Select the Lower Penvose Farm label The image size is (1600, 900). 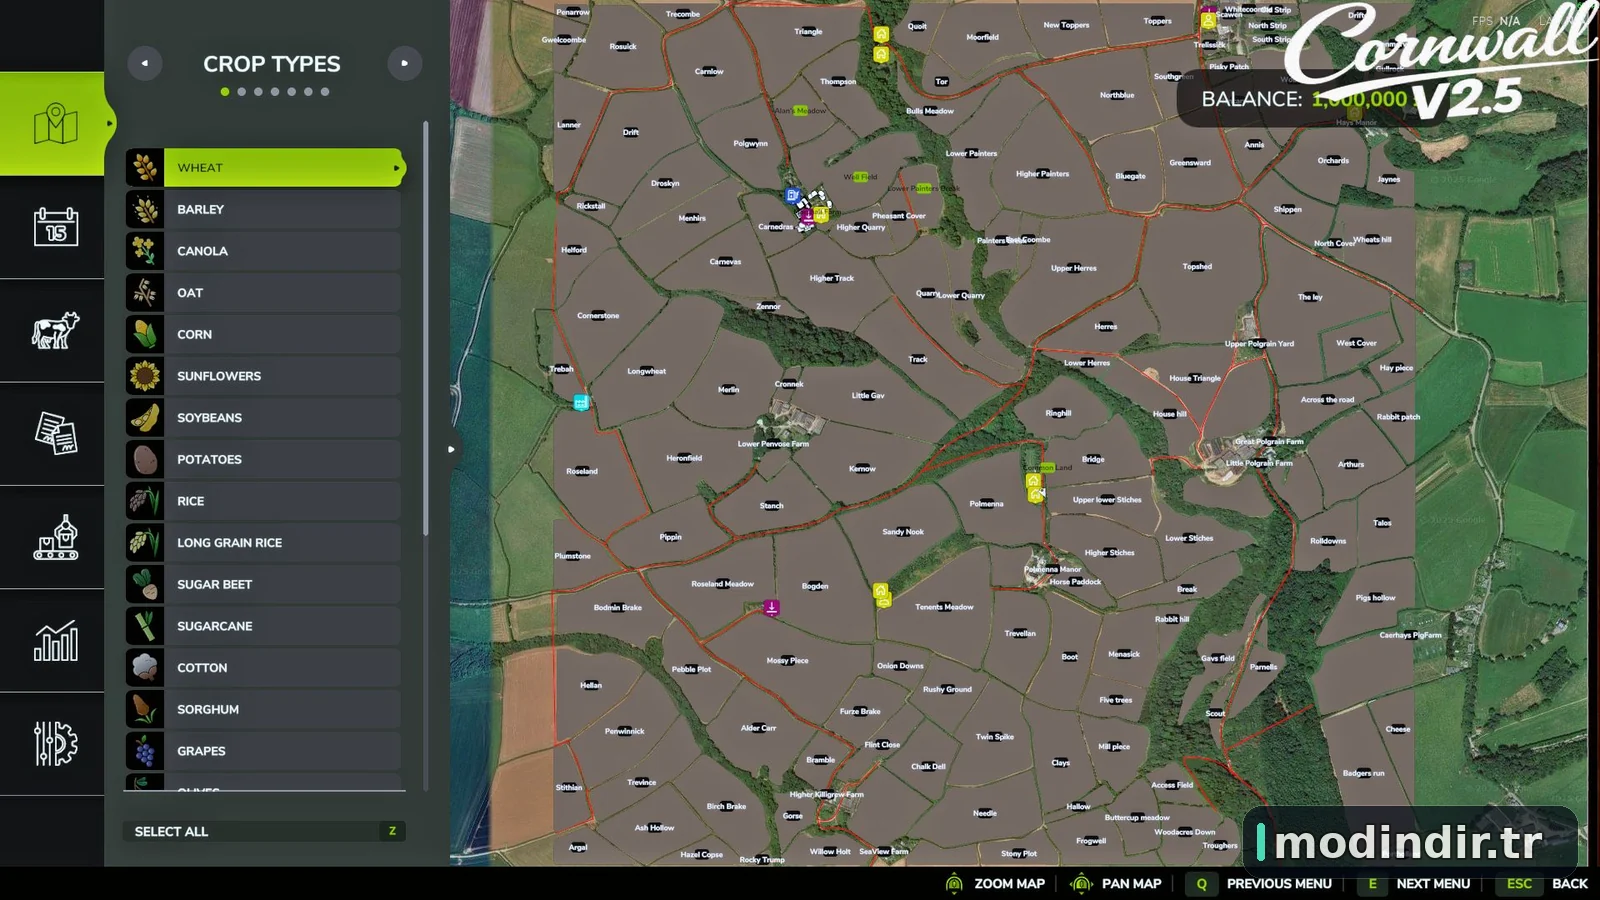[773, 444]
